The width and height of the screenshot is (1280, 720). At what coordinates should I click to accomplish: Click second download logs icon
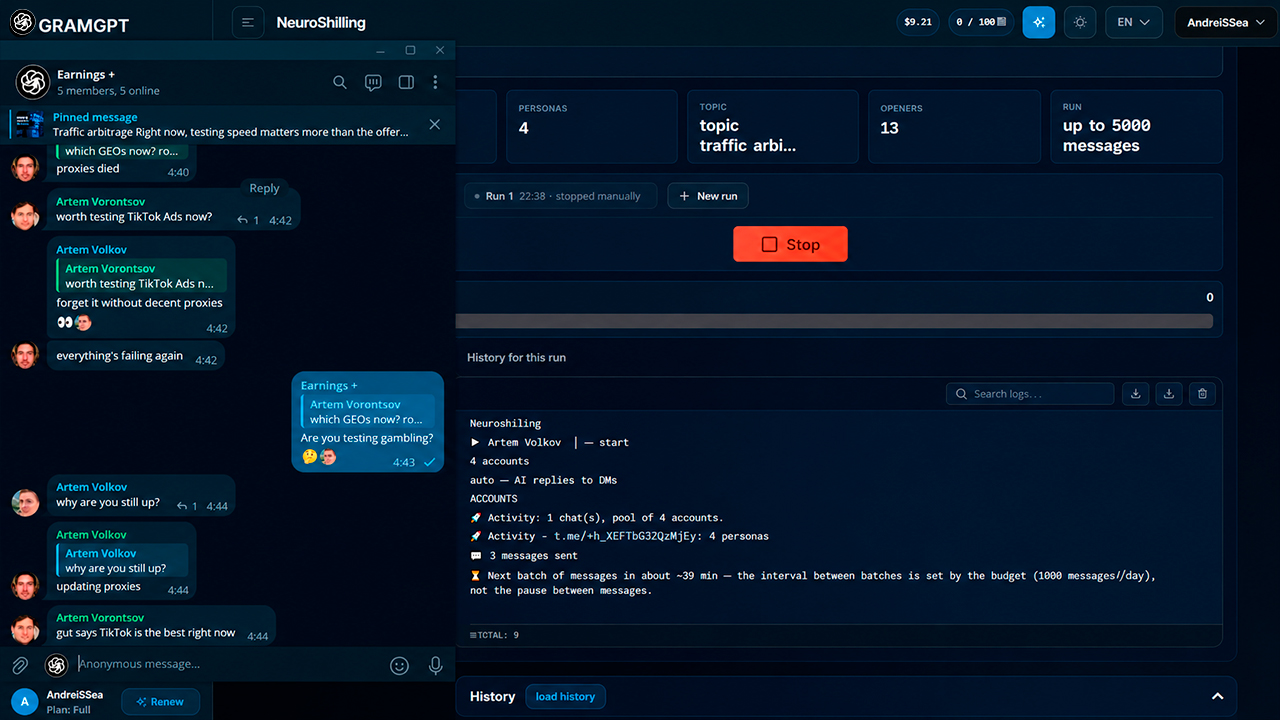1168,394
